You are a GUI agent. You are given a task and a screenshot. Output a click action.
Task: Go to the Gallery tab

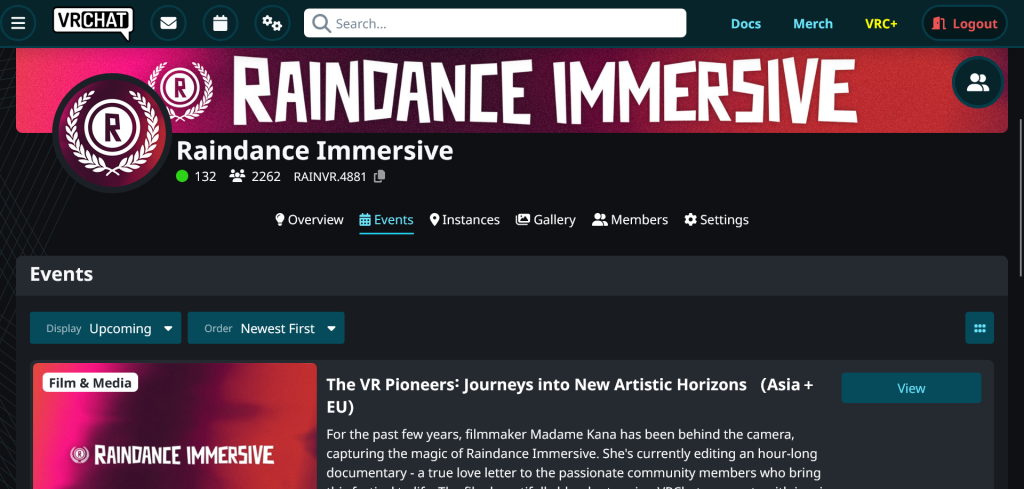[x=545, y=220]
